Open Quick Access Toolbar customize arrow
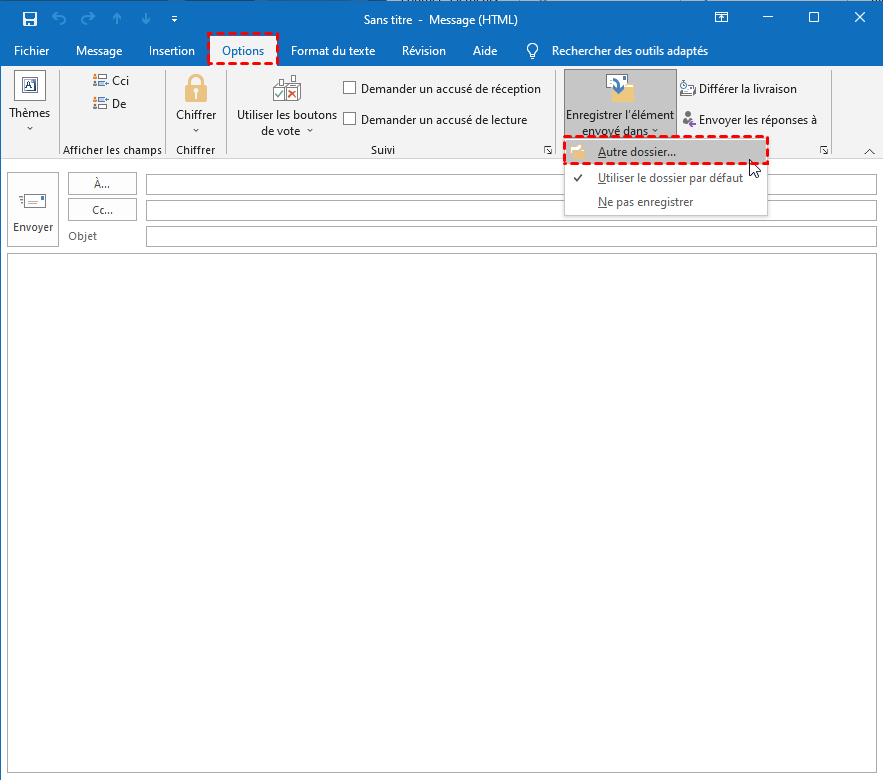The width and height of the screenshot is (883, 780). click(x=175, y=19)
